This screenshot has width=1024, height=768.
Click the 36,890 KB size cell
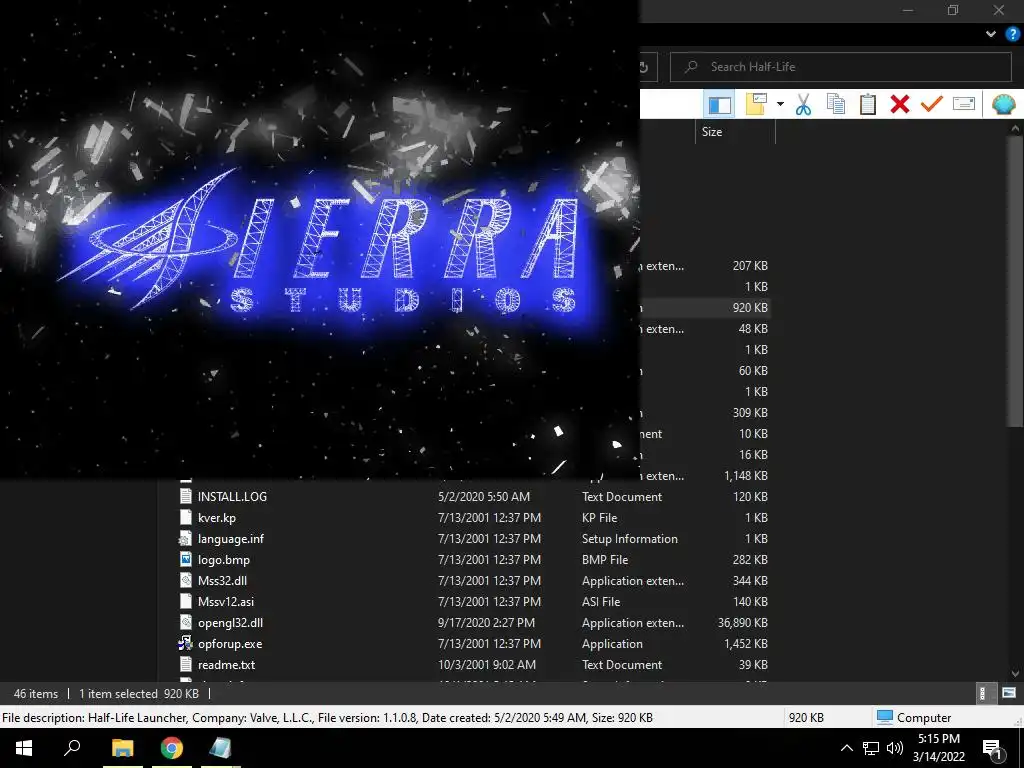(x=743, y=623)
